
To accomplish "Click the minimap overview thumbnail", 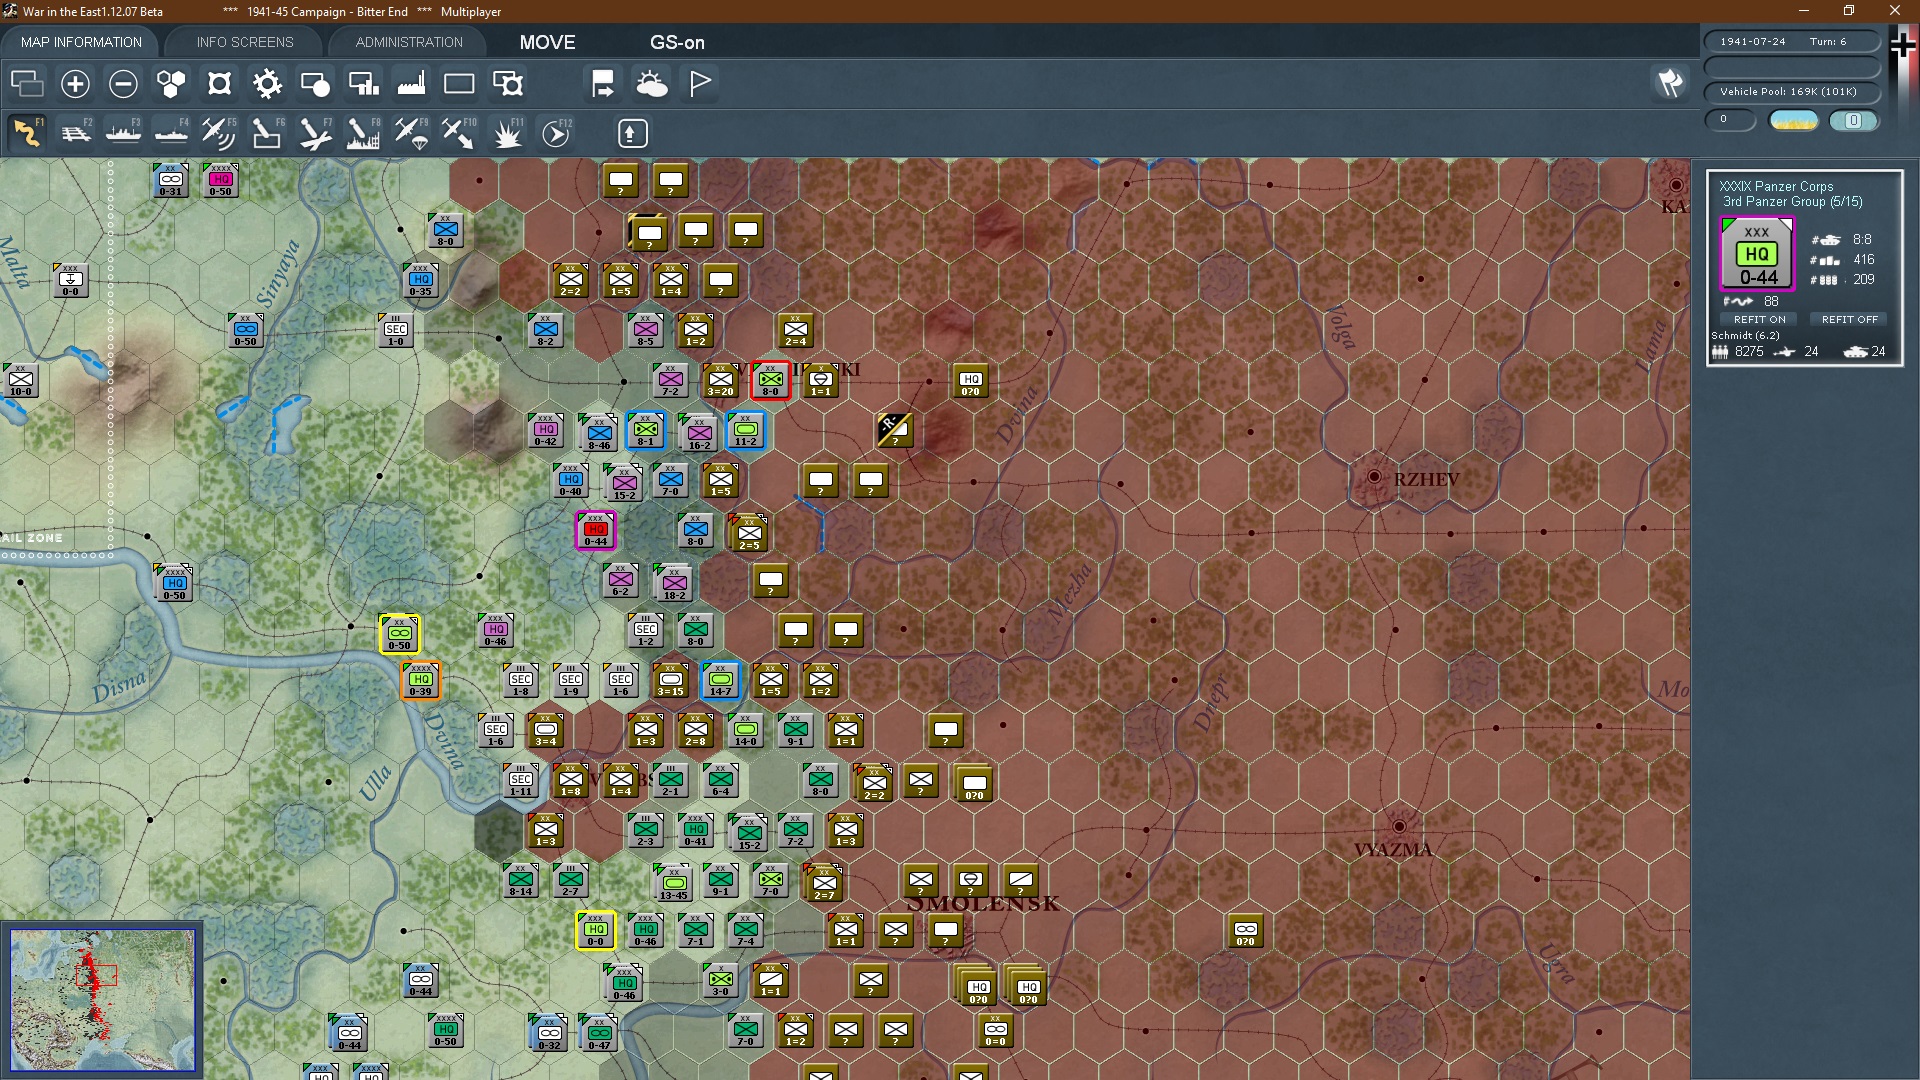I will point(102,999).
